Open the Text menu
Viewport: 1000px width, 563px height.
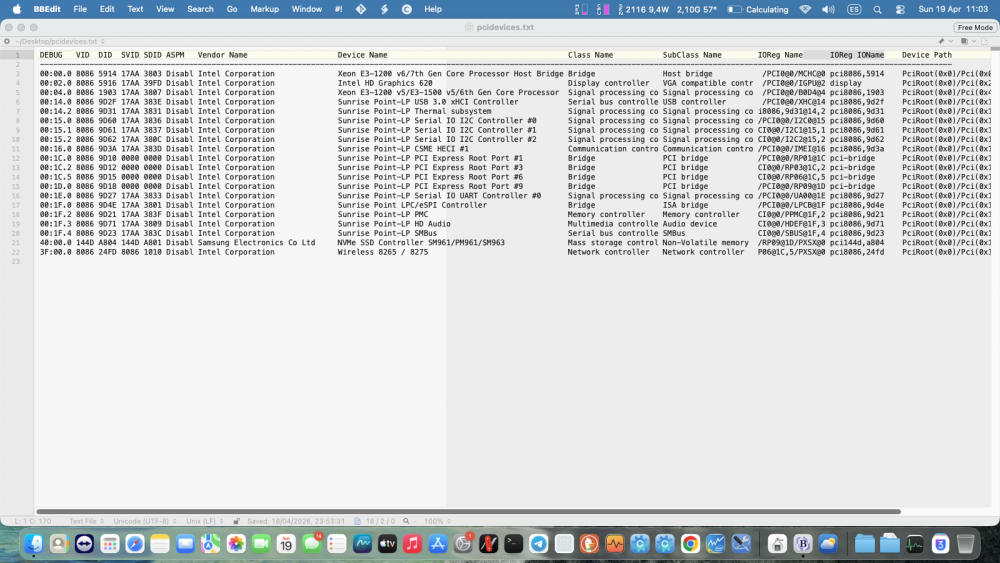tap(135, 9)
